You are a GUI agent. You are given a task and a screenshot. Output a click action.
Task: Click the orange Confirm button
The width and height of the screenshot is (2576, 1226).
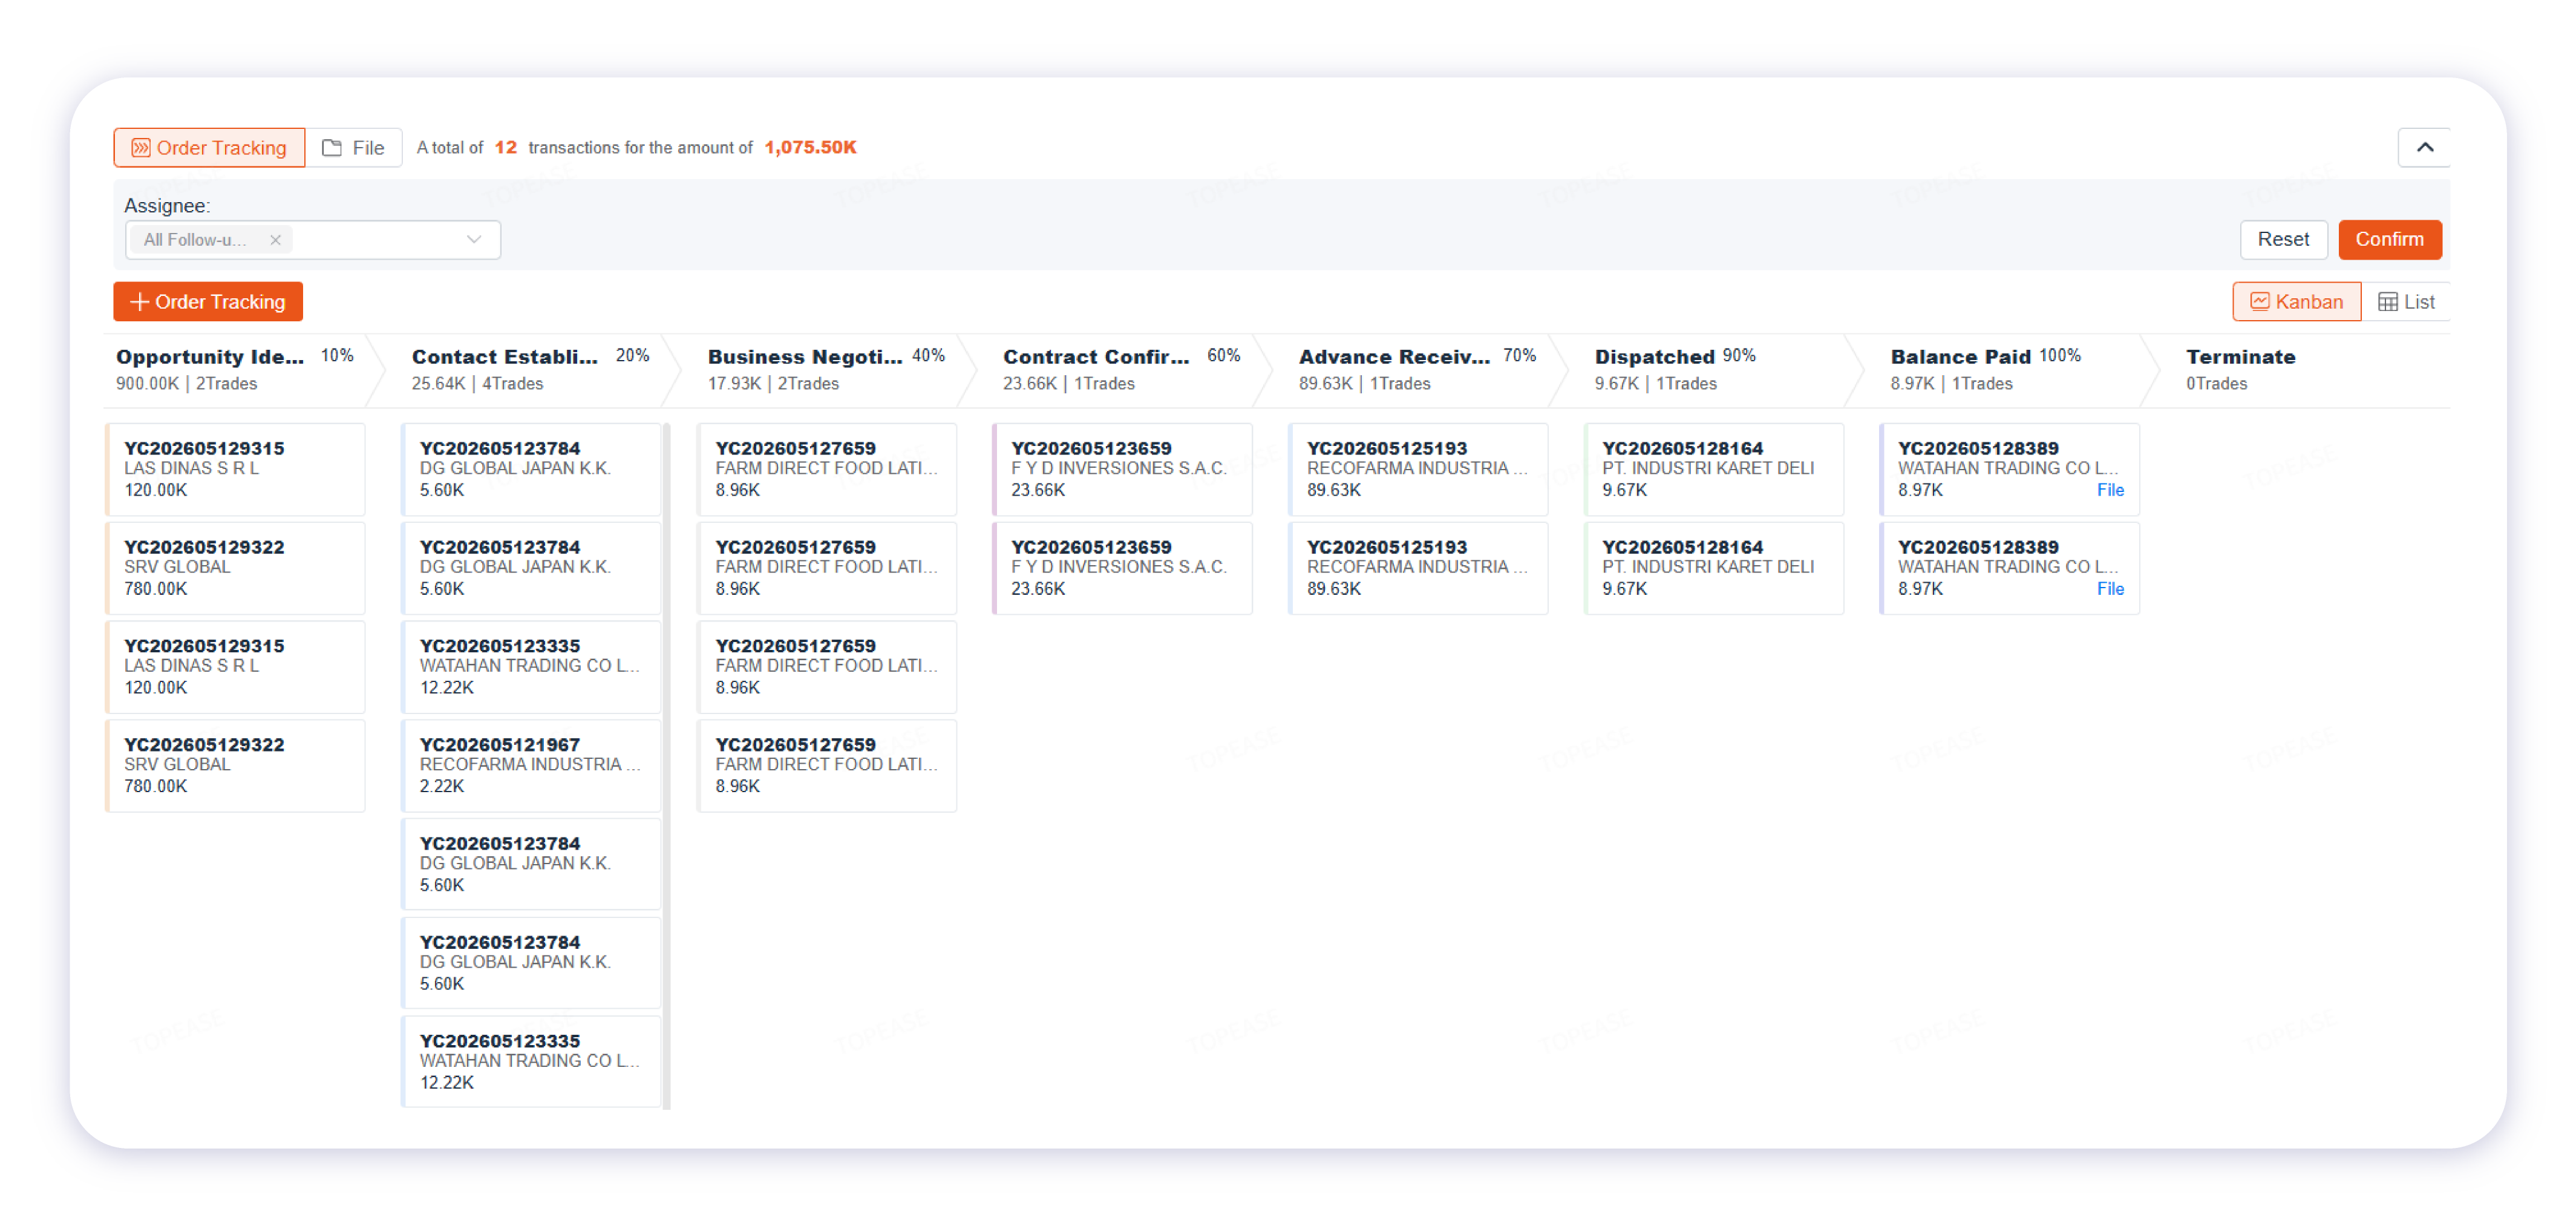point(2389,239)
